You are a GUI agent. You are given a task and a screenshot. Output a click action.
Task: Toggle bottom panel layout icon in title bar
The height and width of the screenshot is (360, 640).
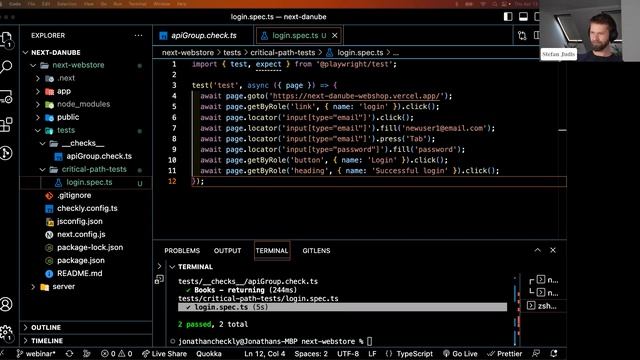(523, 17)
